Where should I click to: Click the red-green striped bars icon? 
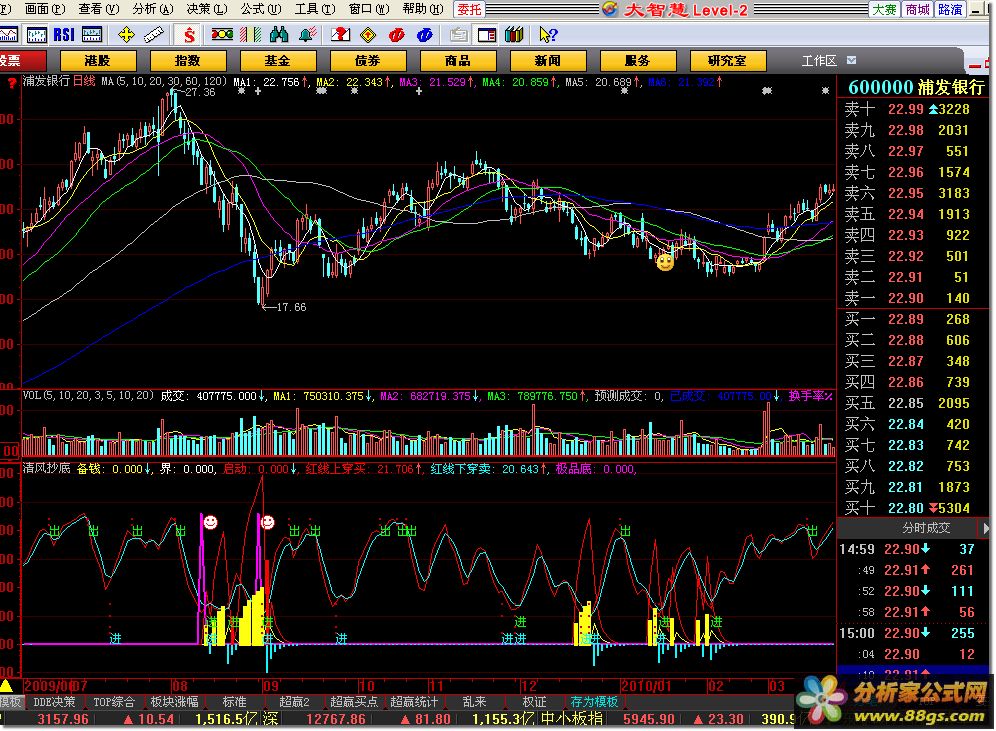[x=250, y=35]
